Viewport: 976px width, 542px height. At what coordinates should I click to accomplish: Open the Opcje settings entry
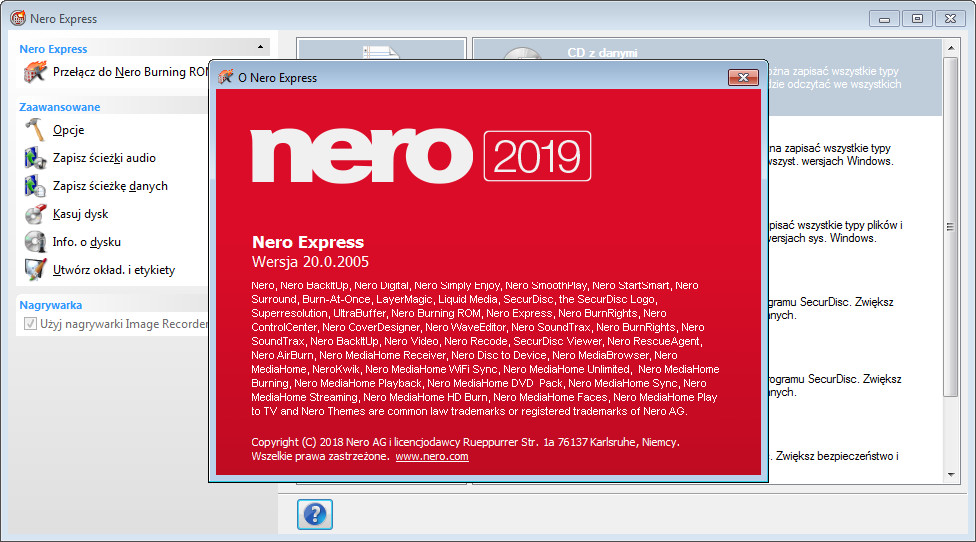pyautogui.click(x=68, y=130)
